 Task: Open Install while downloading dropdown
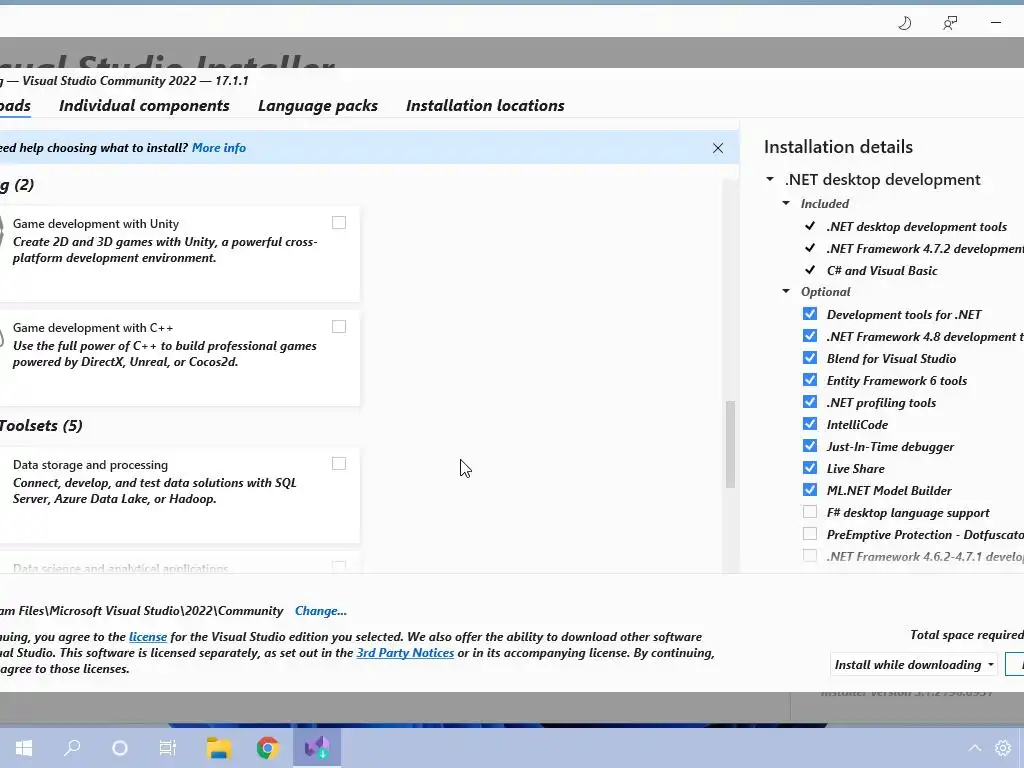914,665
